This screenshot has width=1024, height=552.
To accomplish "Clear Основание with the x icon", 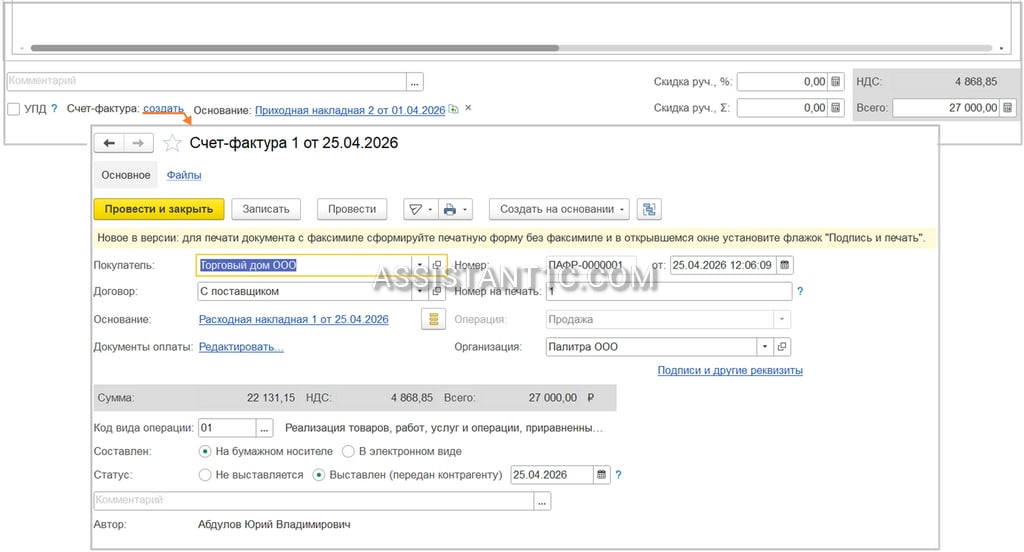I will (x=468, y=108).
